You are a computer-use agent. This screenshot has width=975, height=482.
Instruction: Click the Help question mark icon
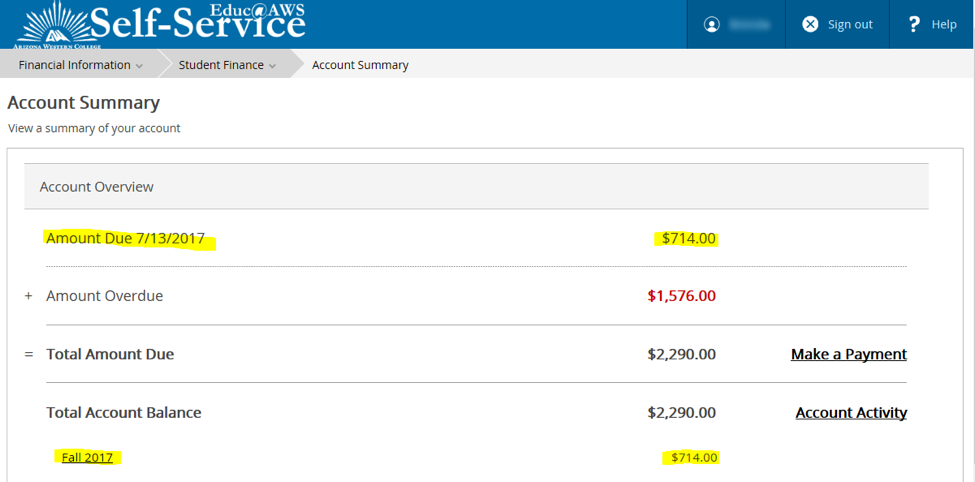(x=913, y=24)
